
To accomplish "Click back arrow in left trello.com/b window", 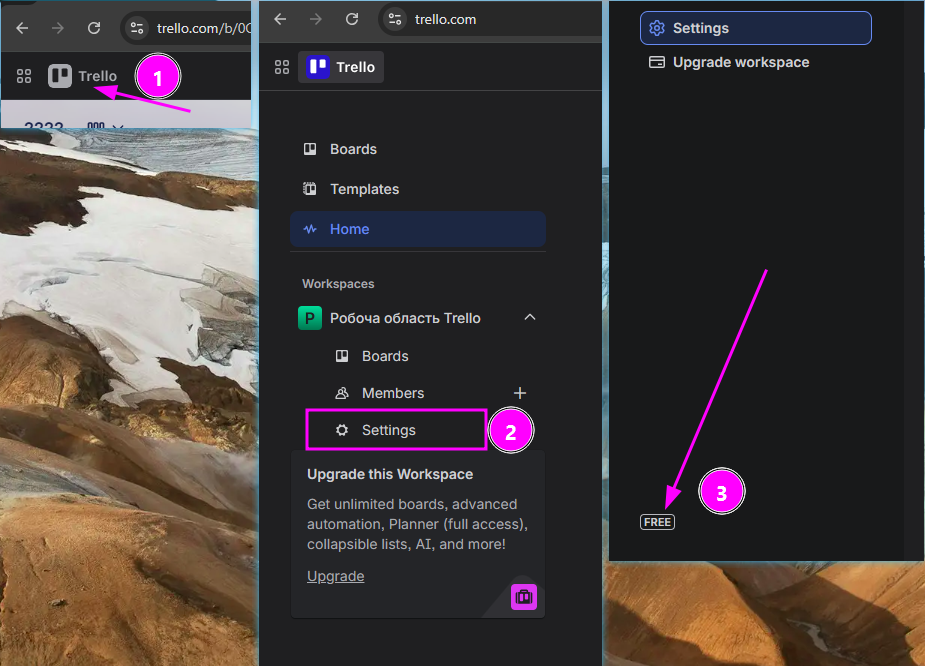I will click(22, 28).
